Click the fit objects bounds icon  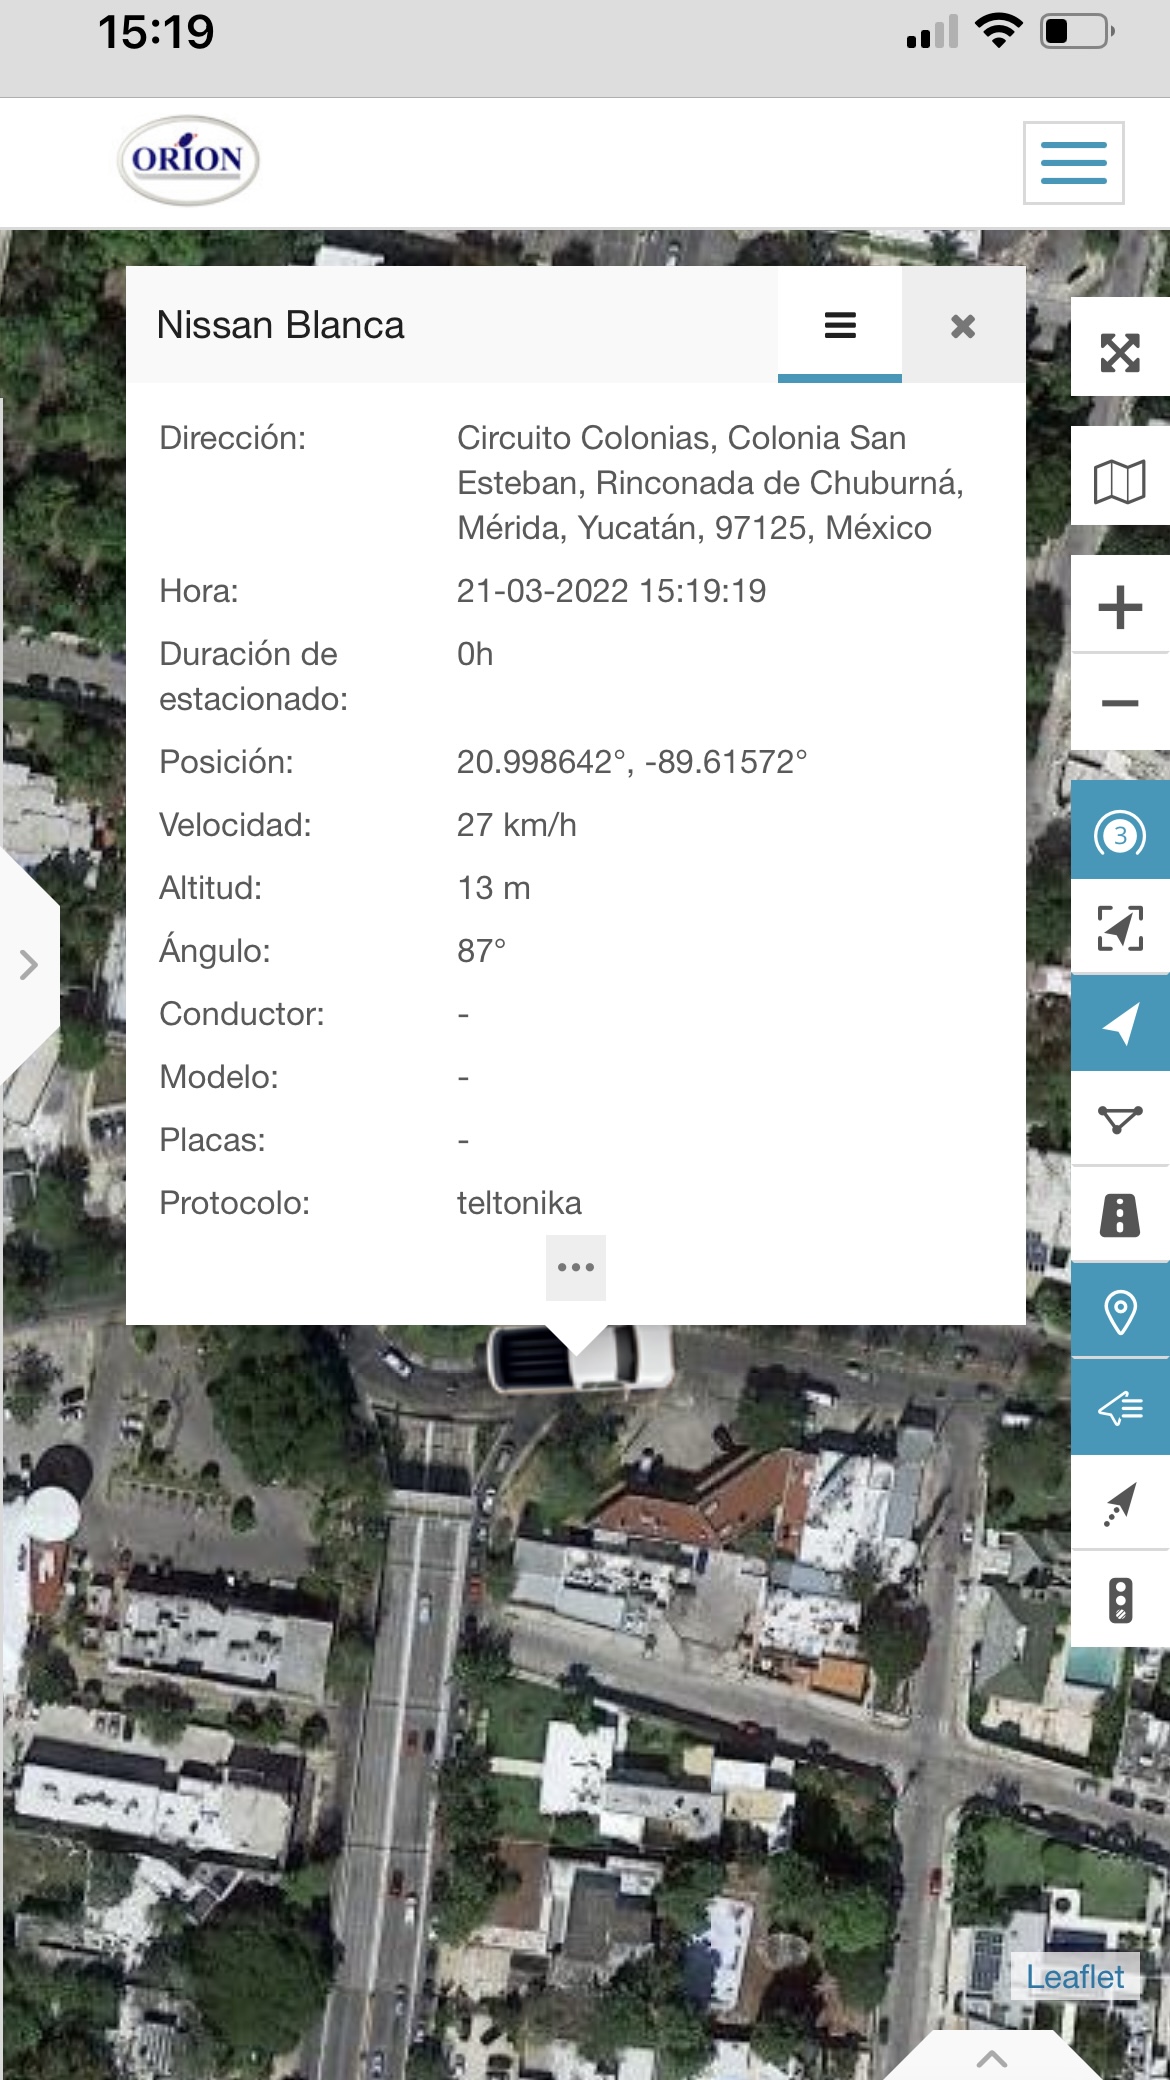(x=1120, y=928)
